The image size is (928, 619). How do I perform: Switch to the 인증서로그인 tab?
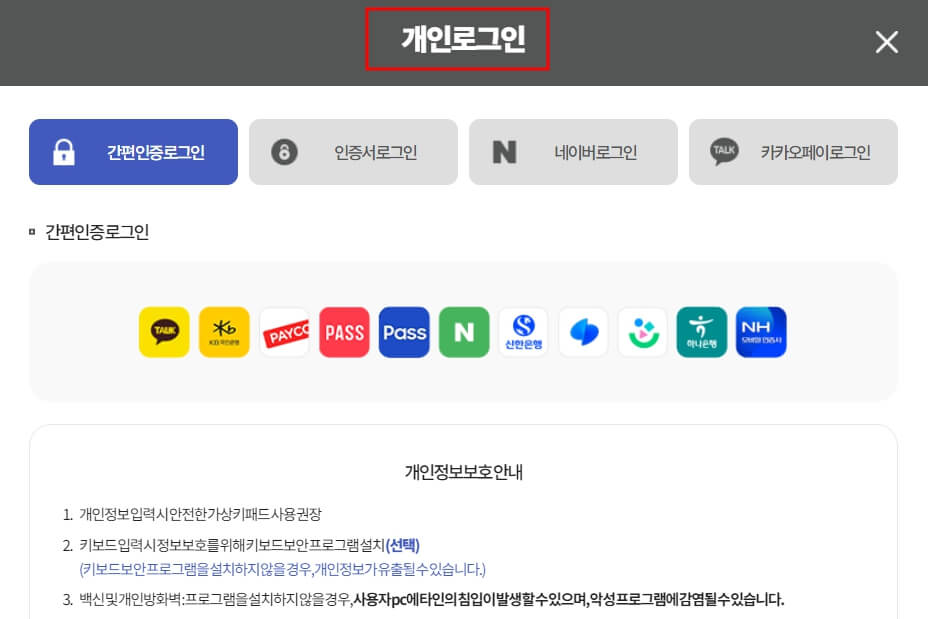pos(353,151)
